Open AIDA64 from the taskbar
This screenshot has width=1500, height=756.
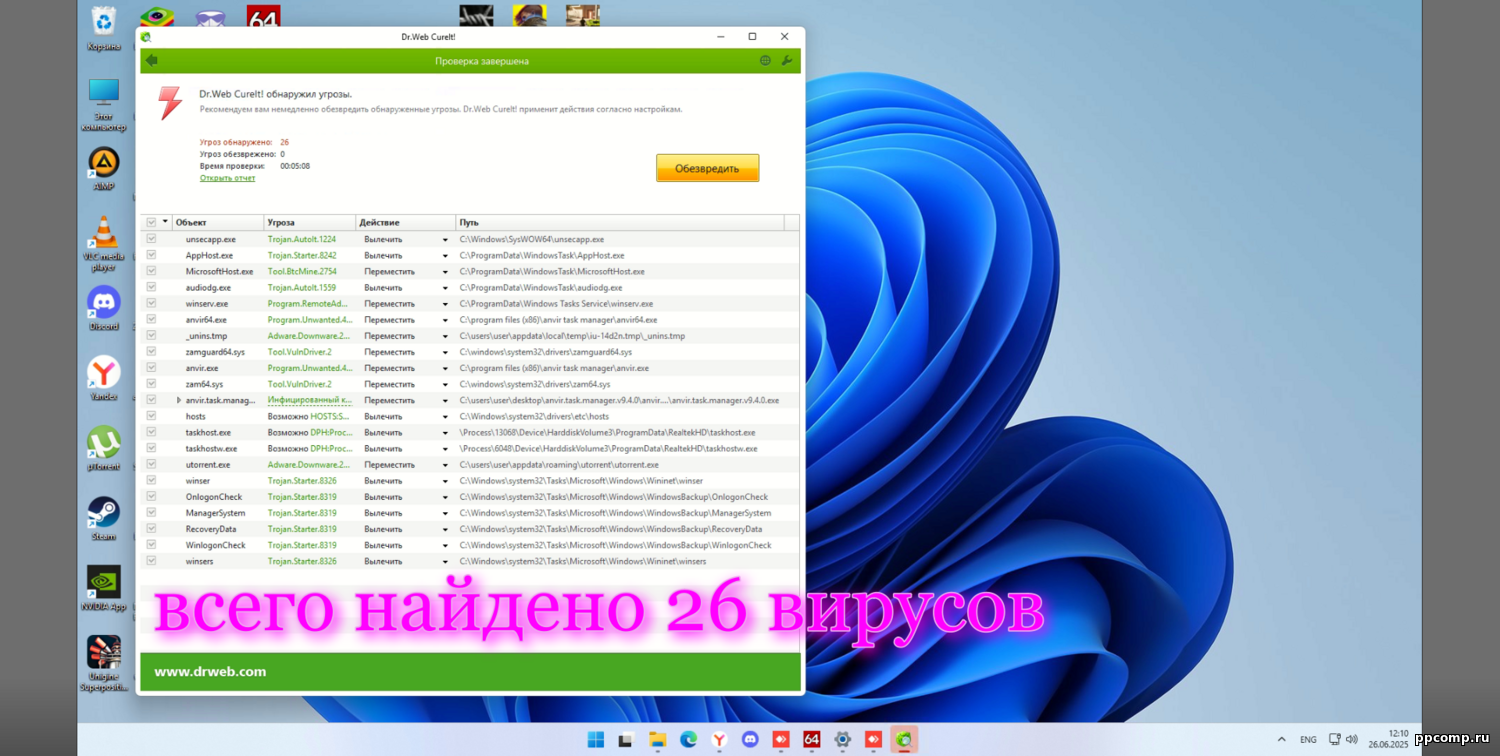coord(812,740)
